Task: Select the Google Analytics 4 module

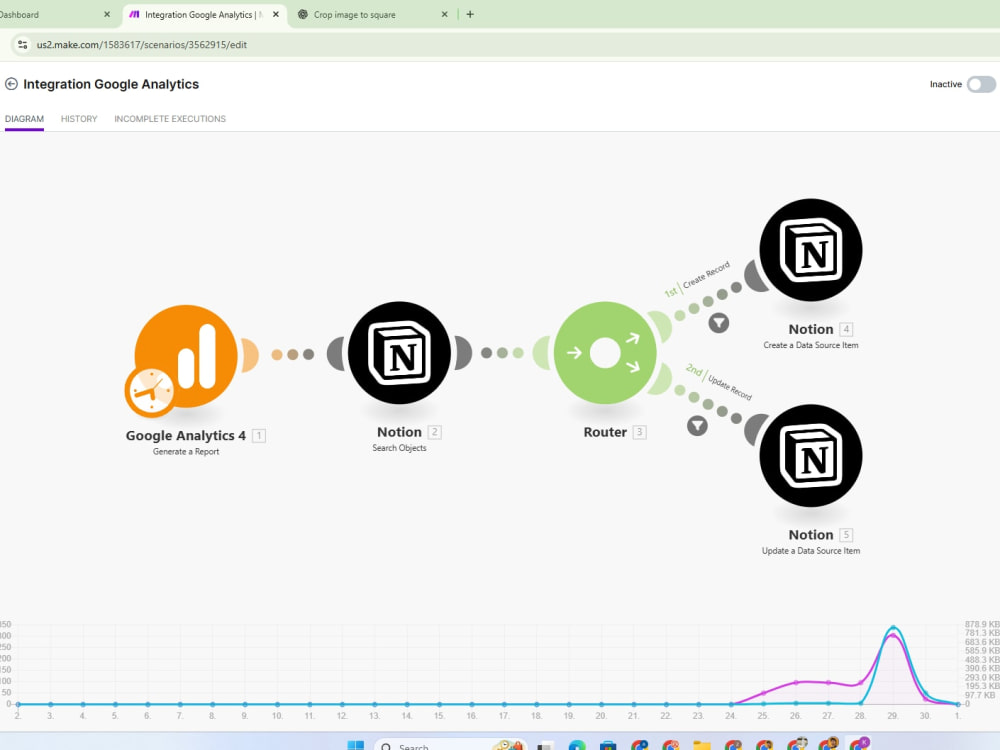Action: tap(186, 356)
